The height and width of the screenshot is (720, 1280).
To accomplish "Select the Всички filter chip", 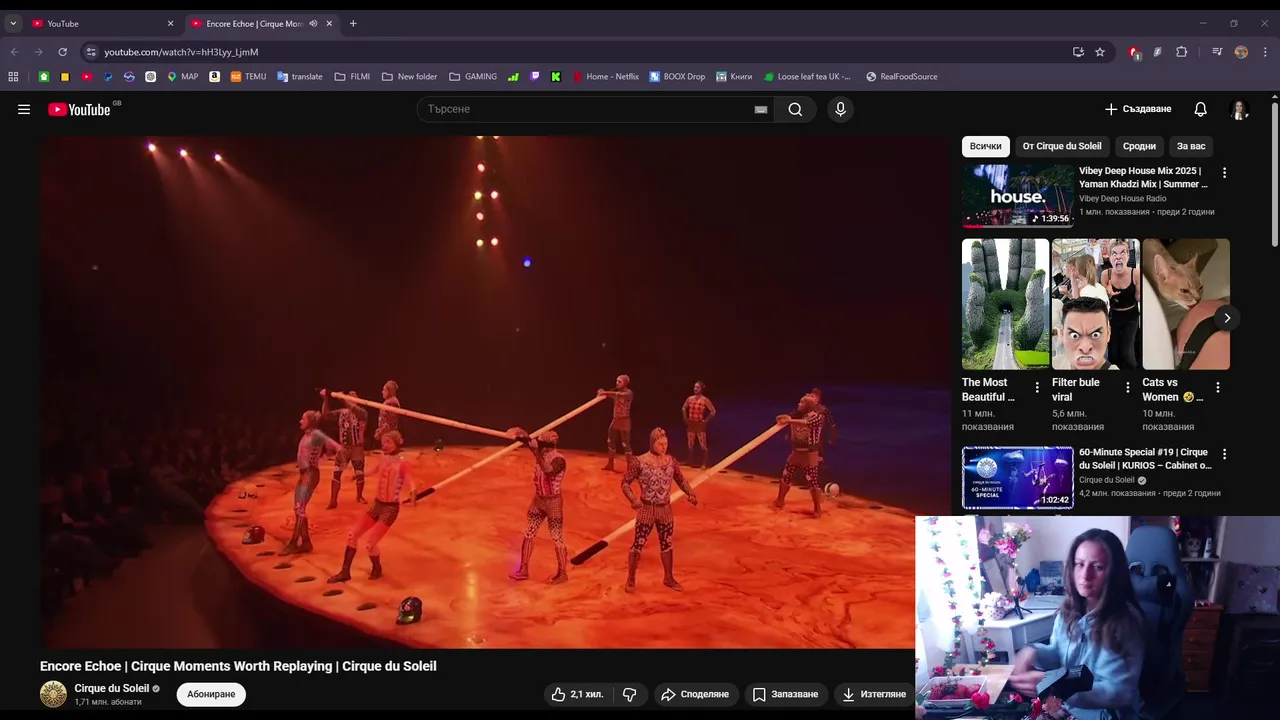I will 986,146.
